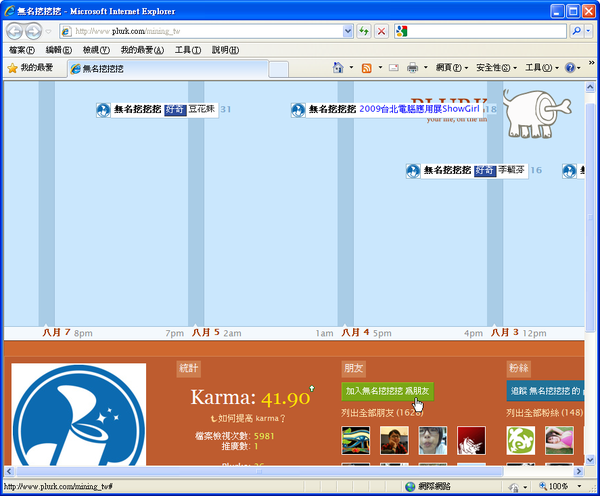Viewport: 600px width, 496px height.
Task: Open the search provider options dropdown
Action: point(589,31)
